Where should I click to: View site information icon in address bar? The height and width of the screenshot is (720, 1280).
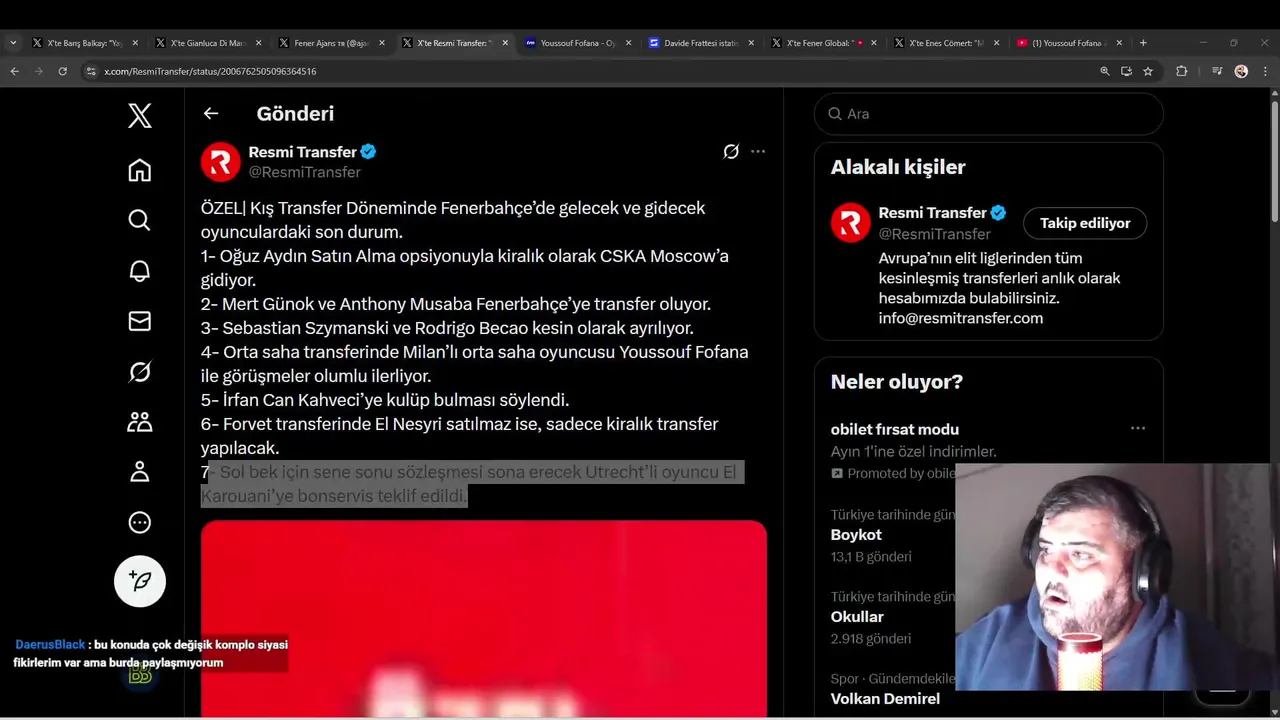91,71
